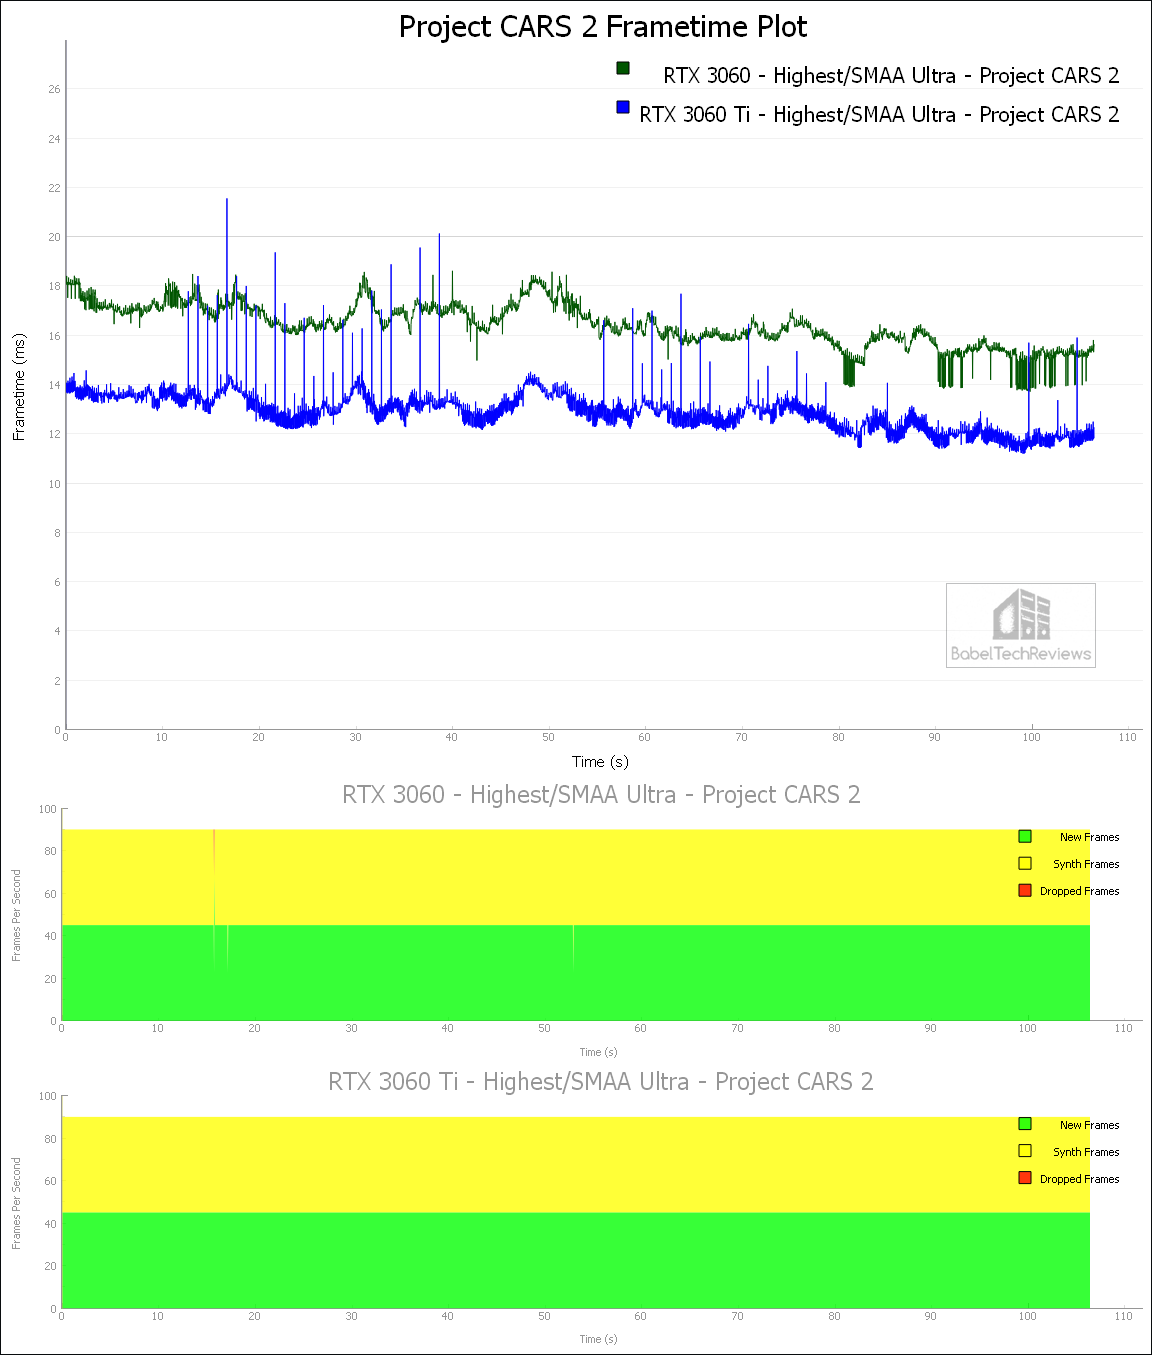Click the Time (s) label under RTX 3060 Ti chart
Viewport: 1152px width, 1355px height.
coord(598,1339)
